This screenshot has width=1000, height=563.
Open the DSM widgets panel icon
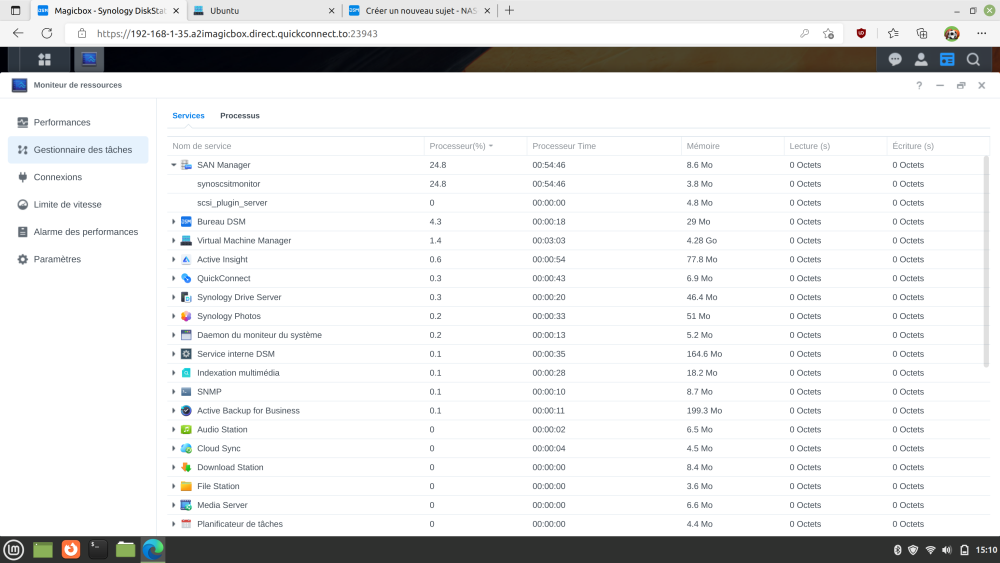pyautogui.click(x=947, y=59)
